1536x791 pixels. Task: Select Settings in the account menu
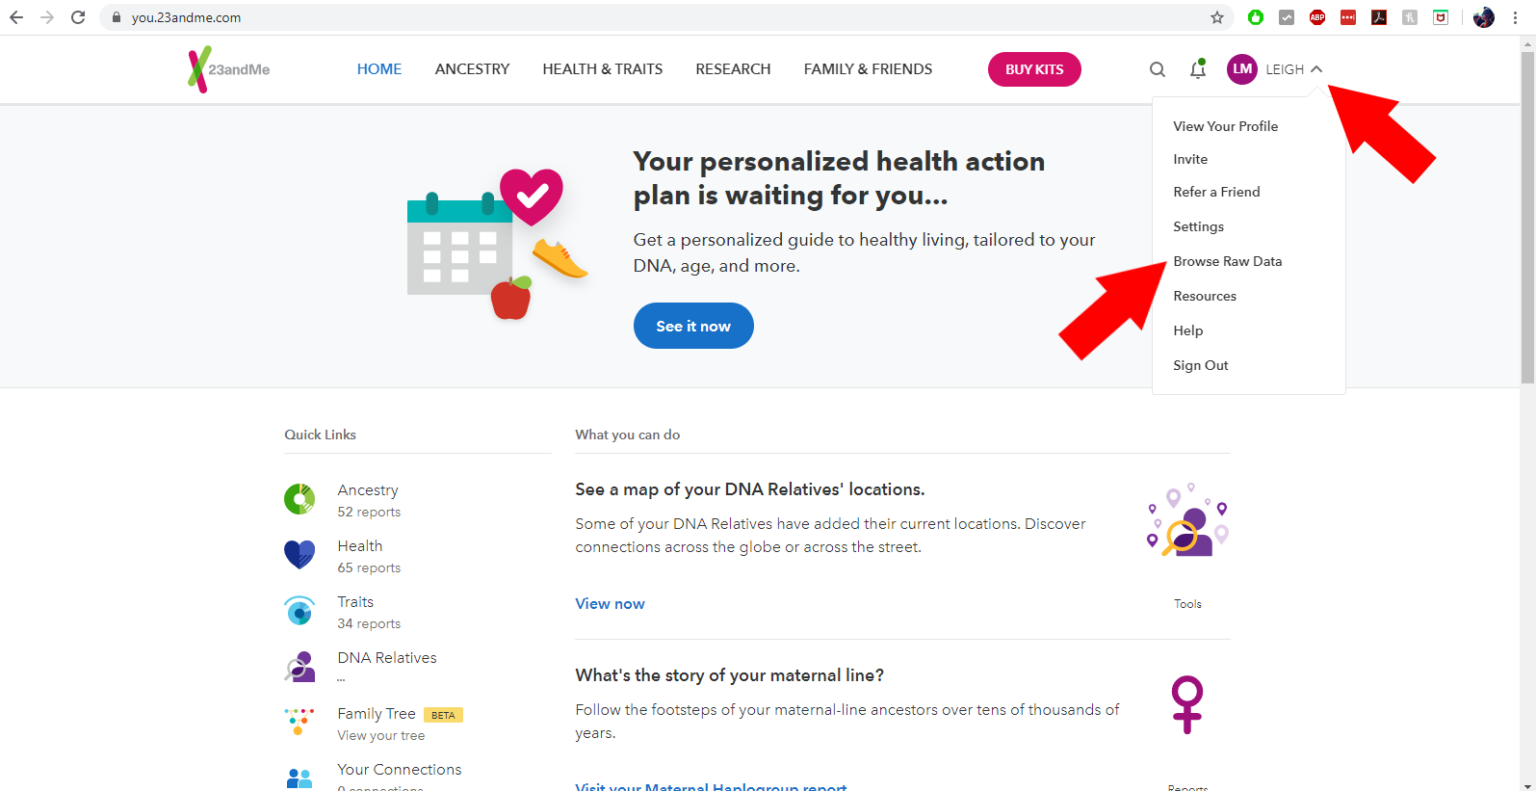coord(1198,226)
